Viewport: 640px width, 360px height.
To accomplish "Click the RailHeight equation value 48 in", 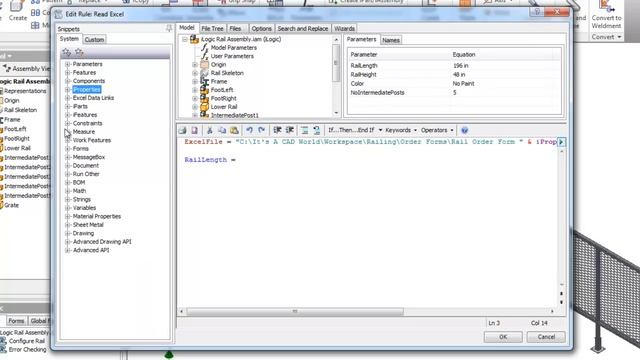I will click(459, 75).
